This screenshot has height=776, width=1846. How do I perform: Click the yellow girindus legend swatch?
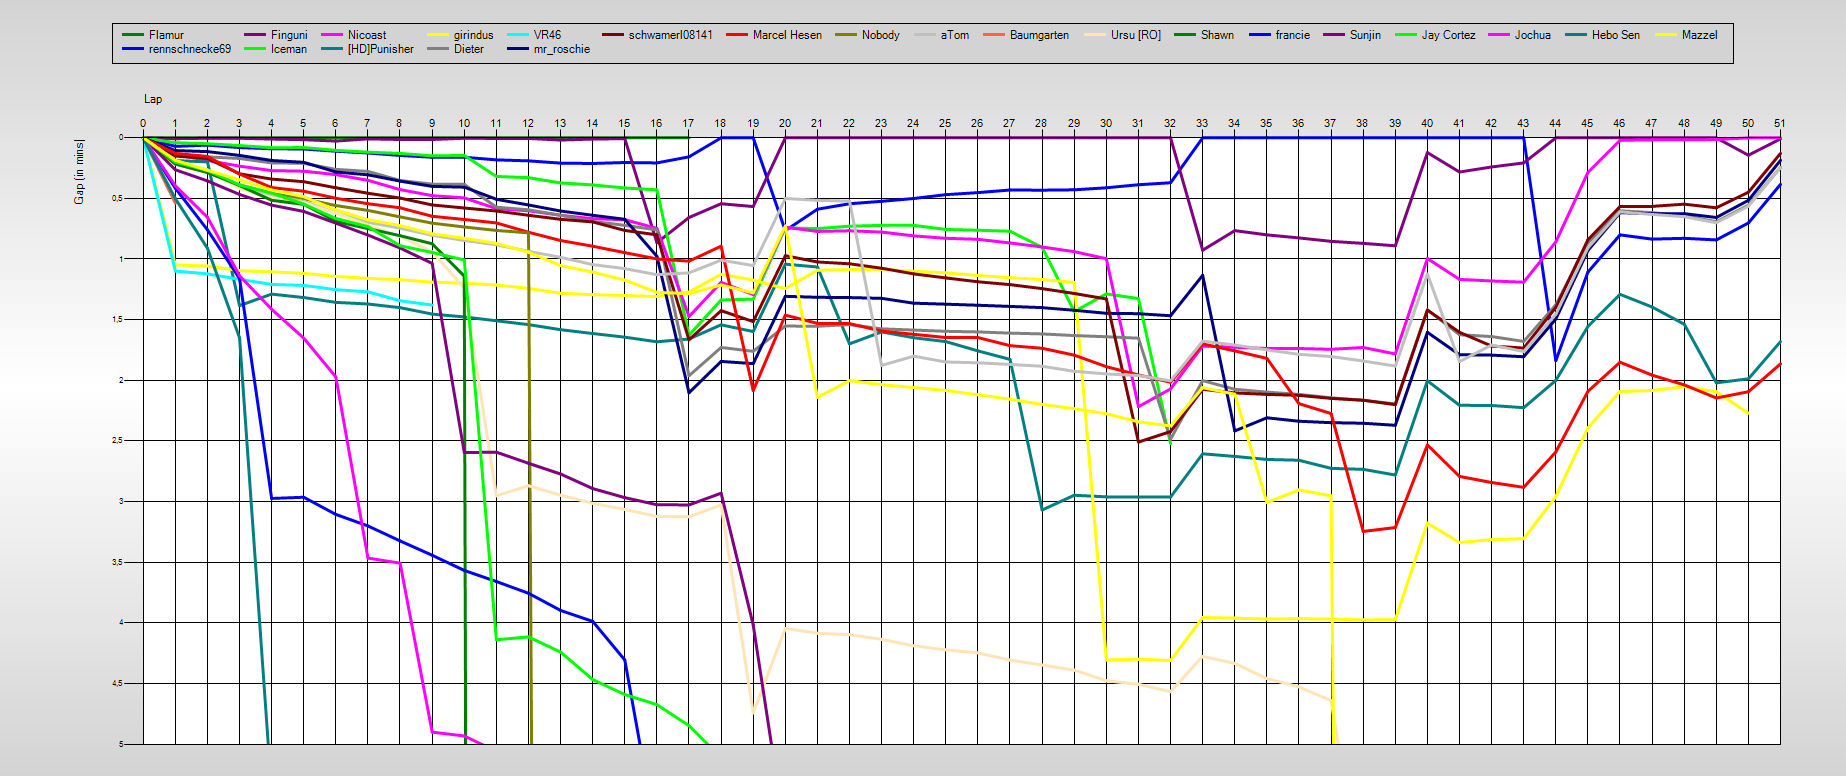click(x=438, y=35)
